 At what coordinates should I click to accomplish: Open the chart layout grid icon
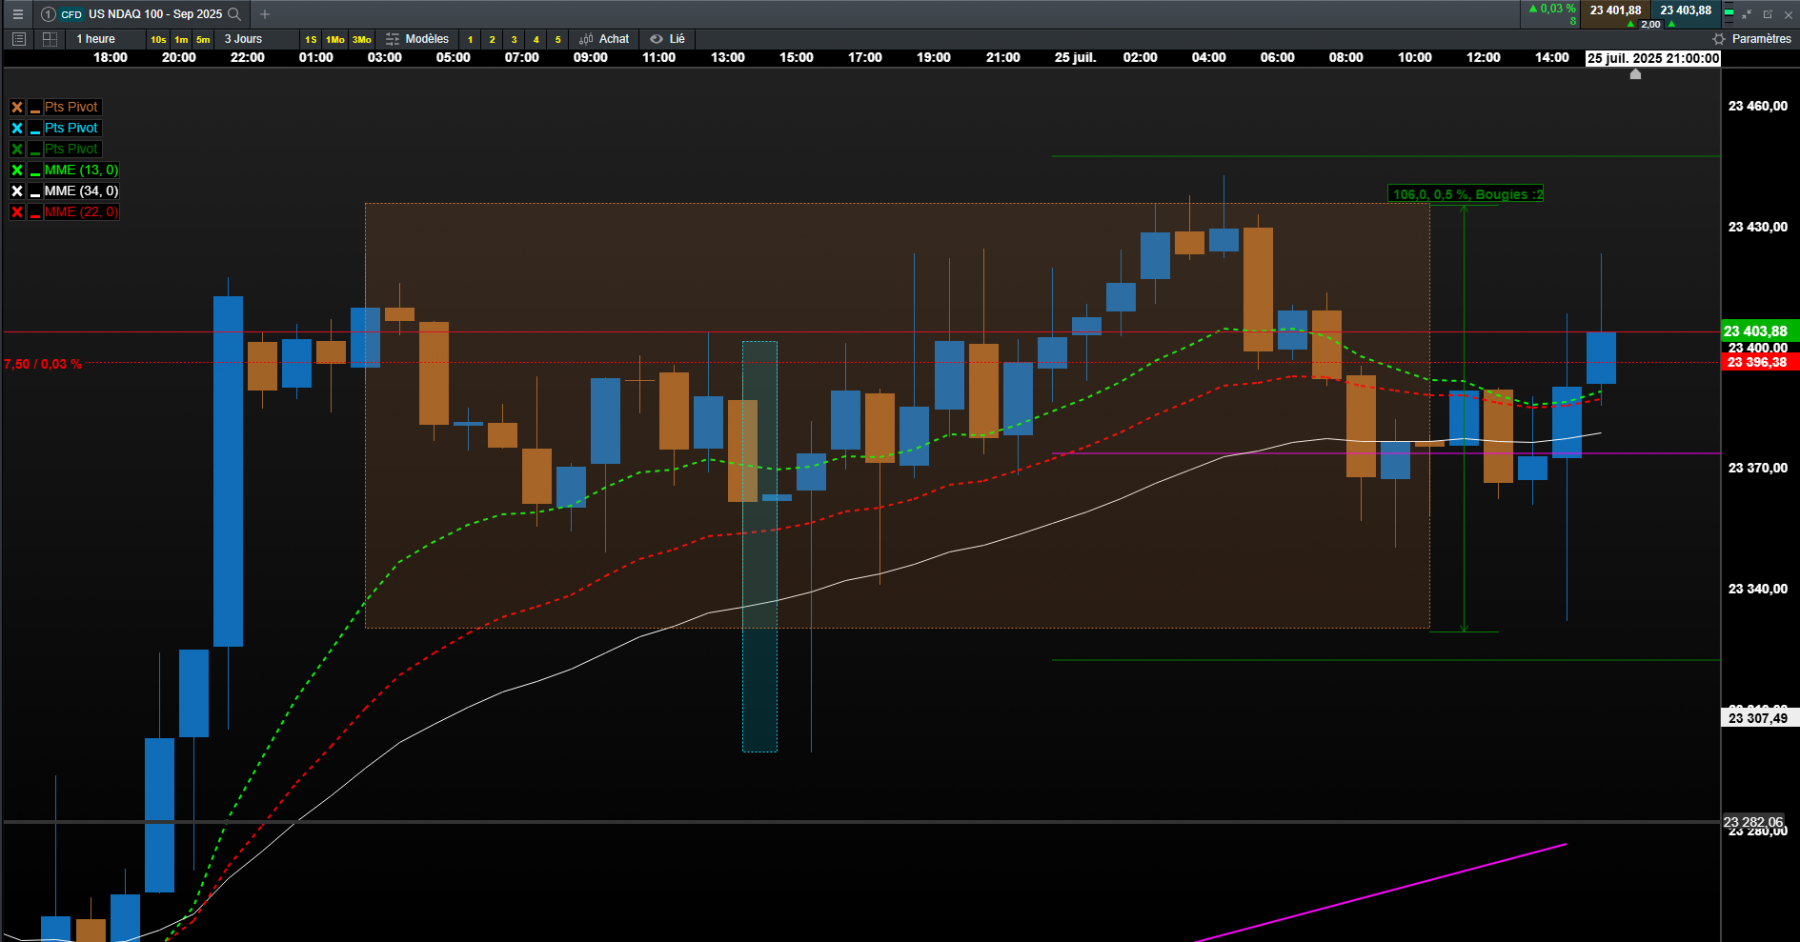49,39
